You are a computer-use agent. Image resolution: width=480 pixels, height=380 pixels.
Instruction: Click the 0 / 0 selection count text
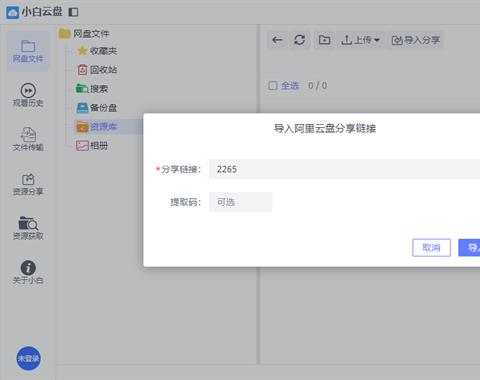317,86
